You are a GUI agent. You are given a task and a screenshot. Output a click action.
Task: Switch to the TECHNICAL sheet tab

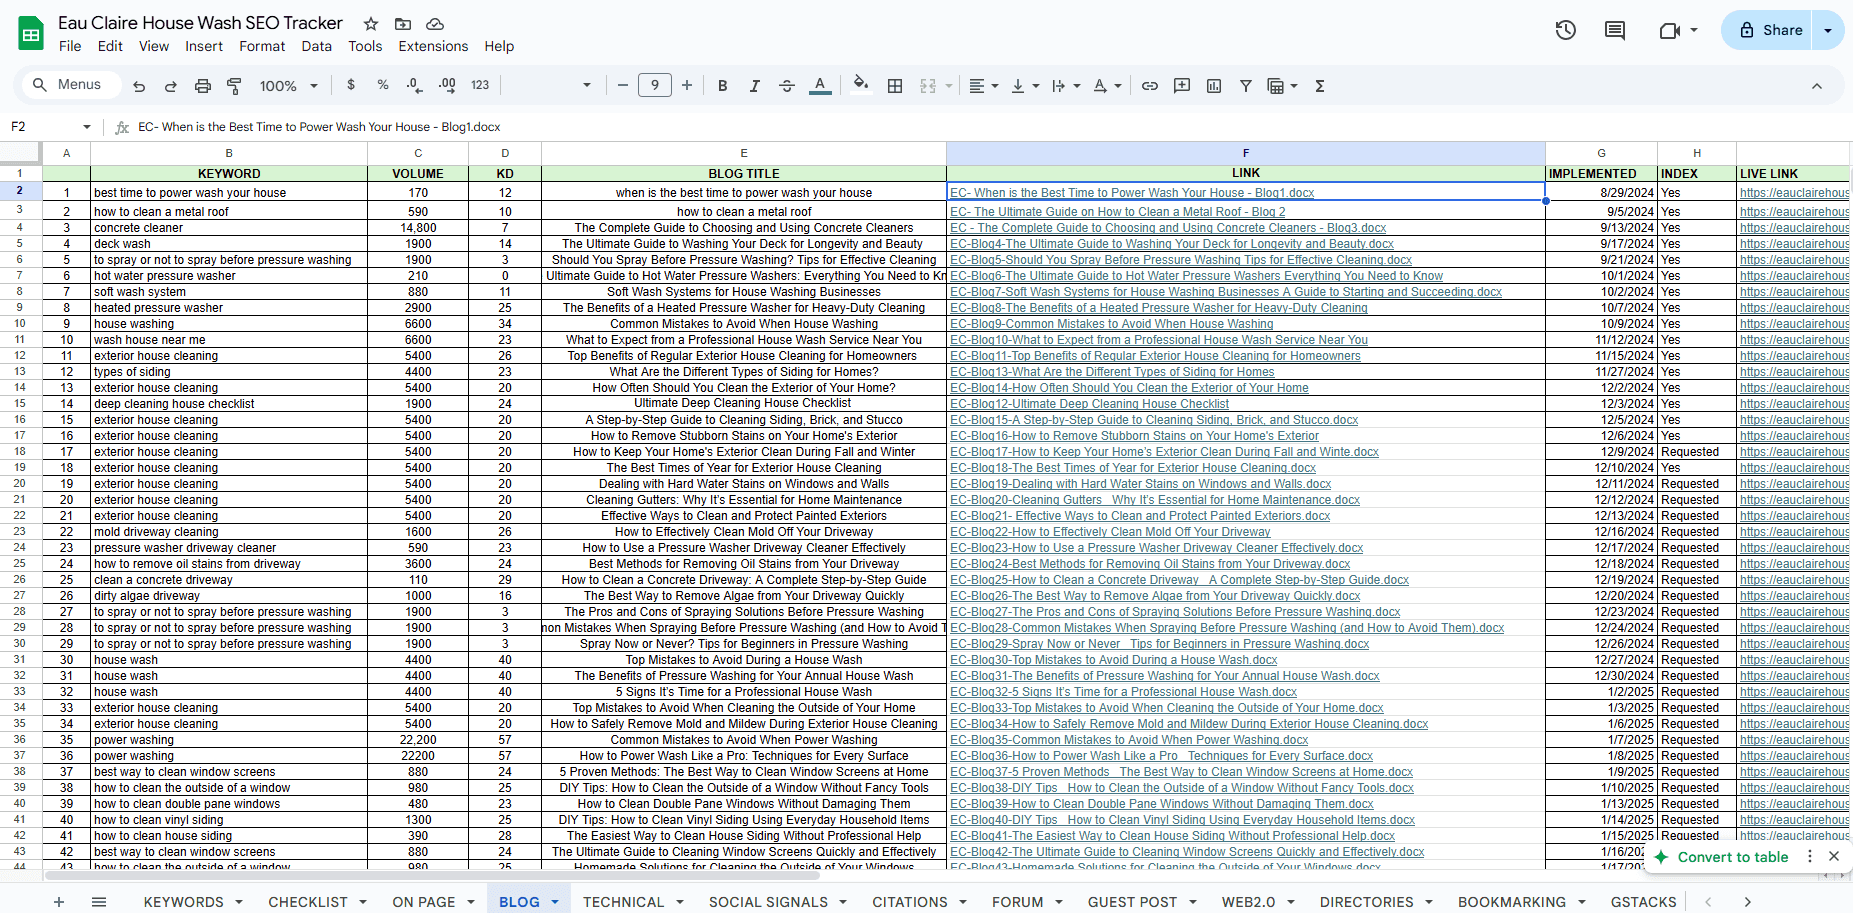pyautogui.click(x=624, y=902)
